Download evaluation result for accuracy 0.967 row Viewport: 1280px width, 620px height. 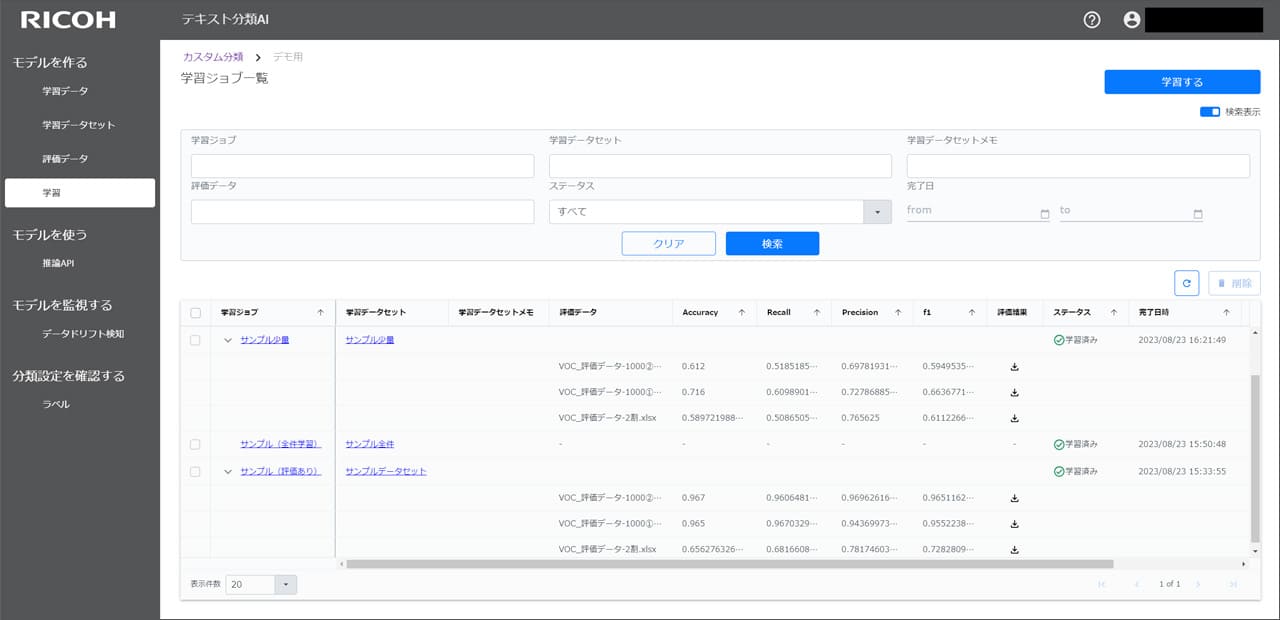click(x=1014, y=497)
